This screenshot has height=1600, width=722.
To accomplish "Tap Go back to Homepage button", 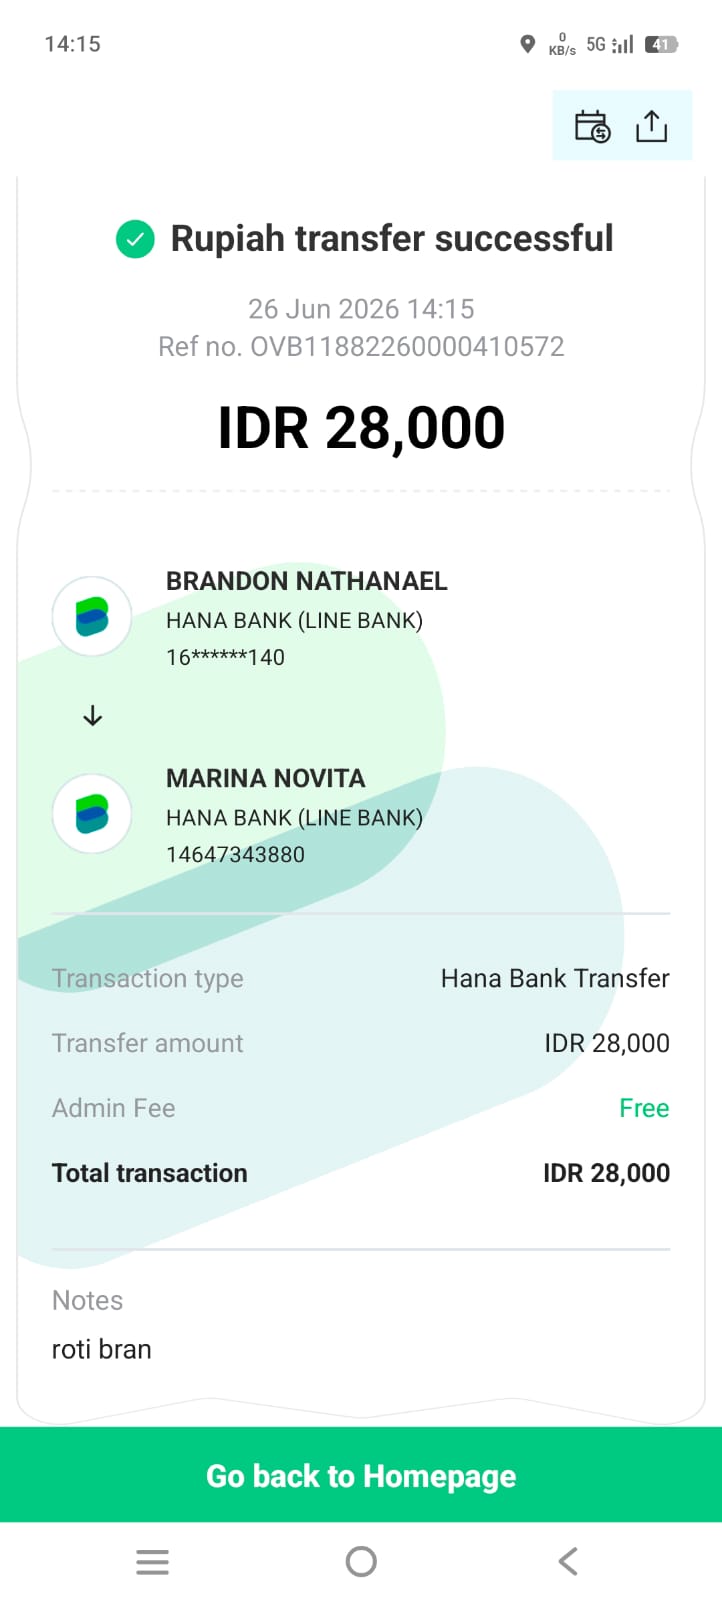I will (x=361, y=1475).
